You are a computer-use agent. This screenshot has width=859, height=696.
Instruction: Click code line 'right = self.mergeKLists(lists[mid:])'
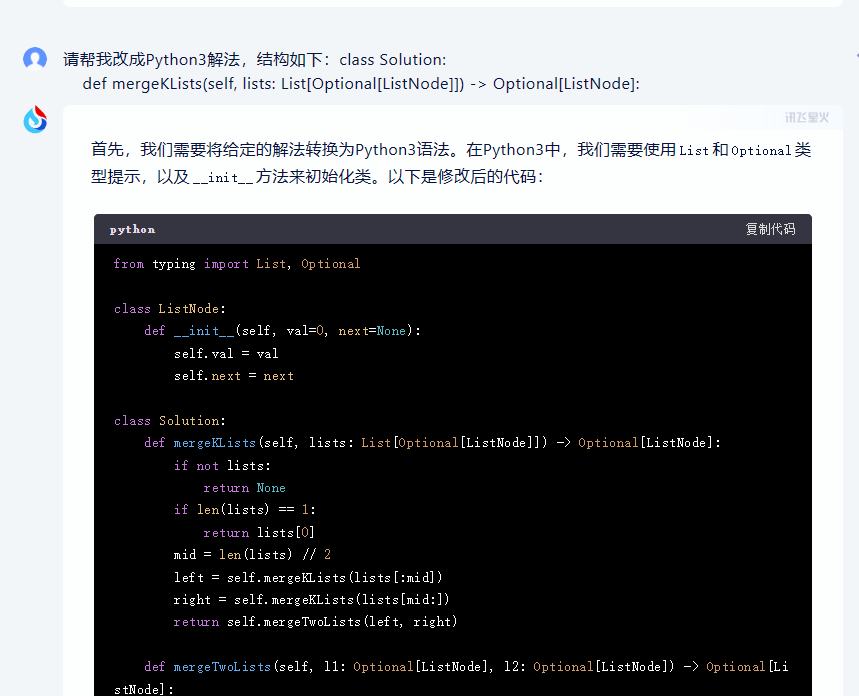pyautogui.click(x=312, y=600)
